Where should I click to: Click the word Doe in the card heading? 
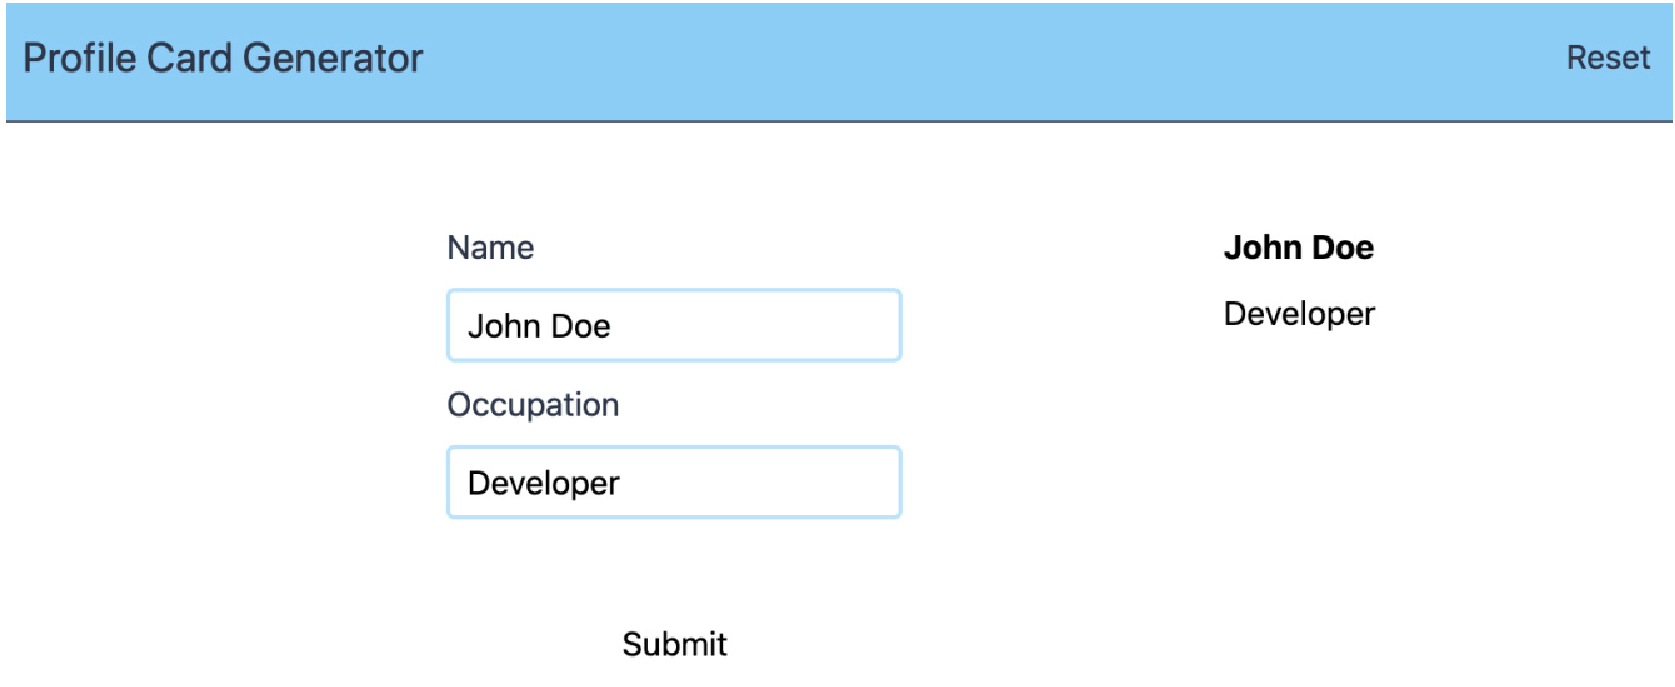coord(1343,247)
